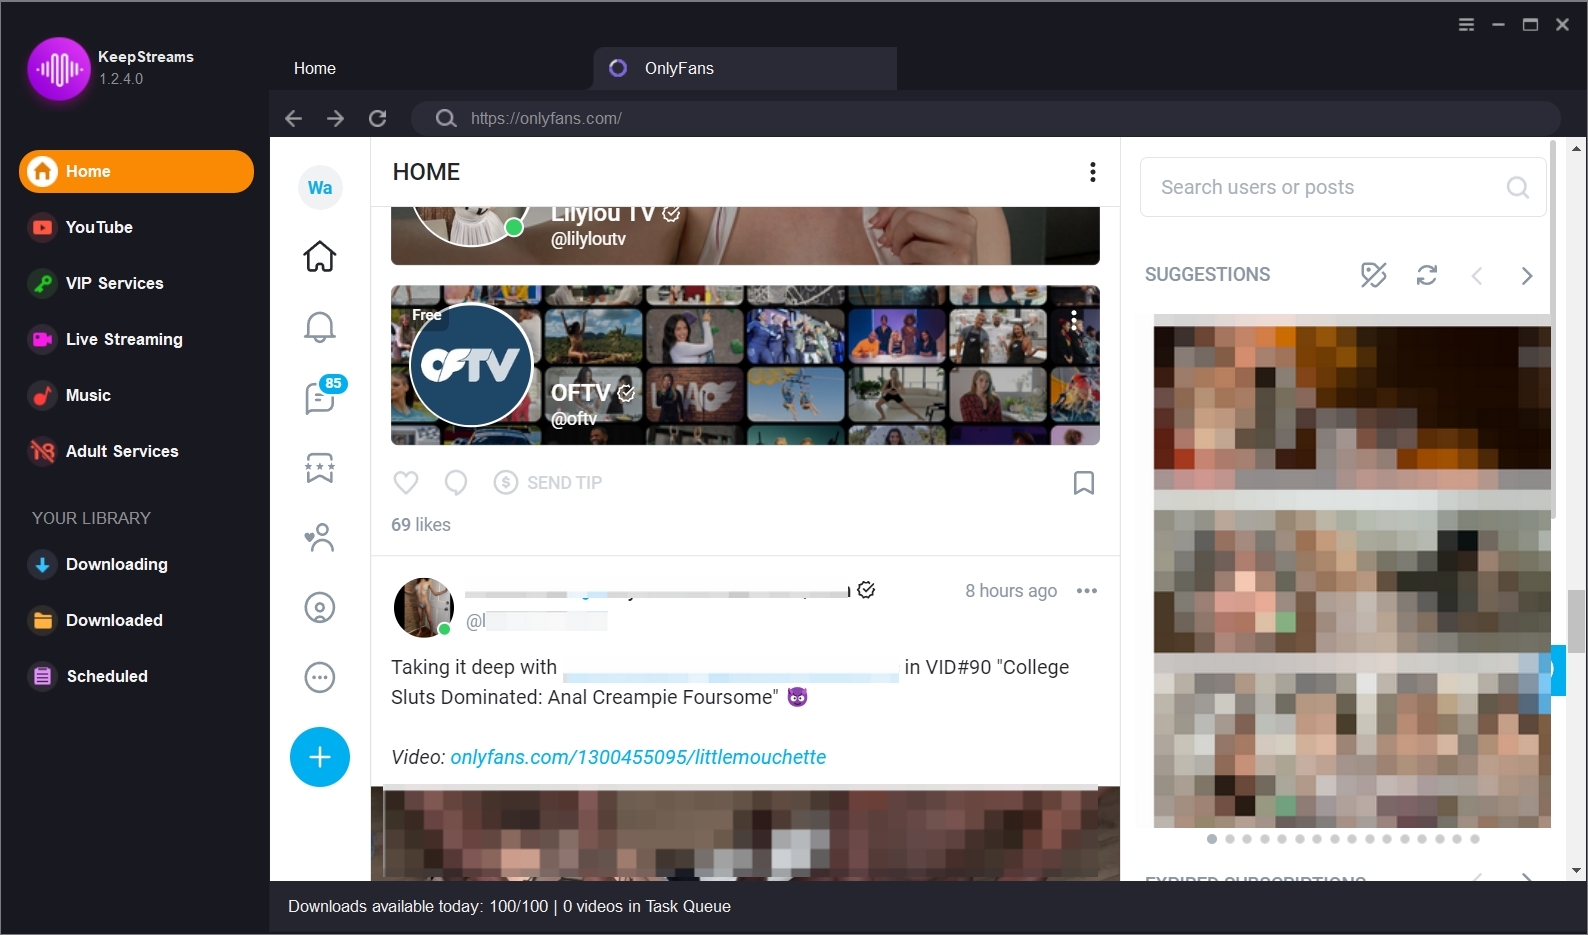Viewport: 1588px width, 935px height.
Task: Go back with the browser back arrow
Action: 293,118
